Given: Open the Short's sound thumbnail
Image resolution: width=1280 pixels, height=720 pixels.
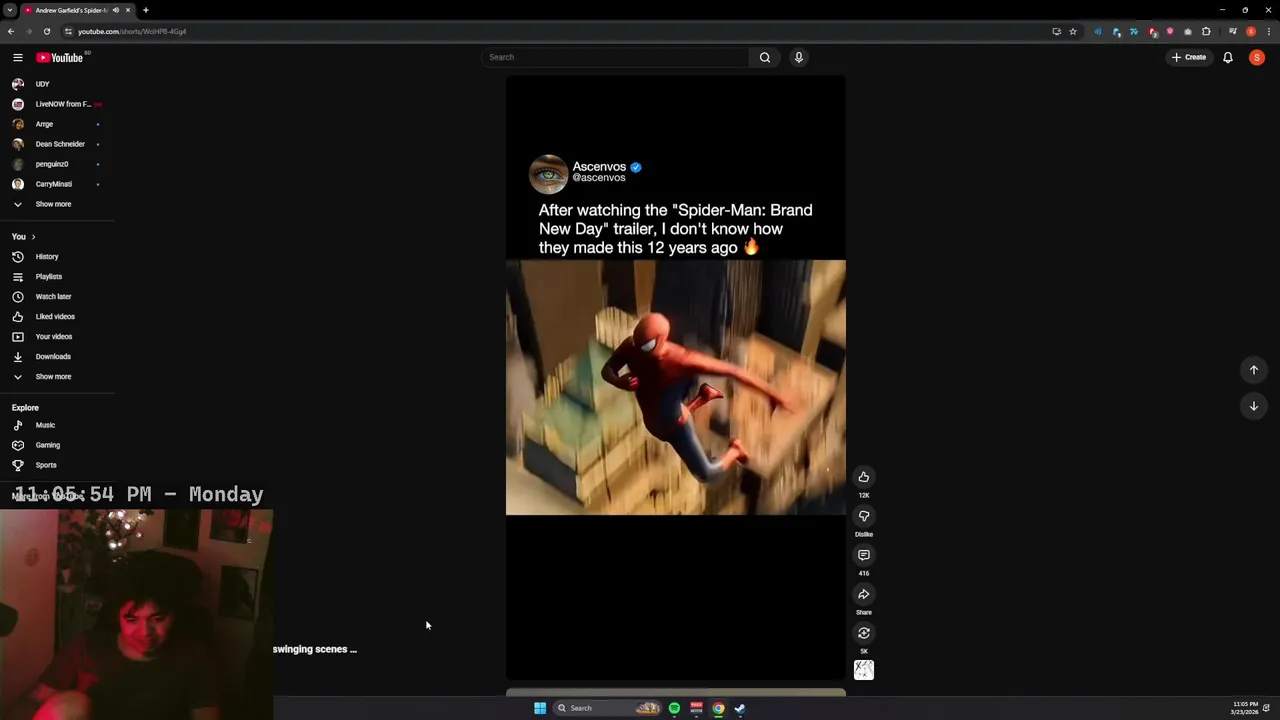Looking at the screenshot, I should (864, 670).
